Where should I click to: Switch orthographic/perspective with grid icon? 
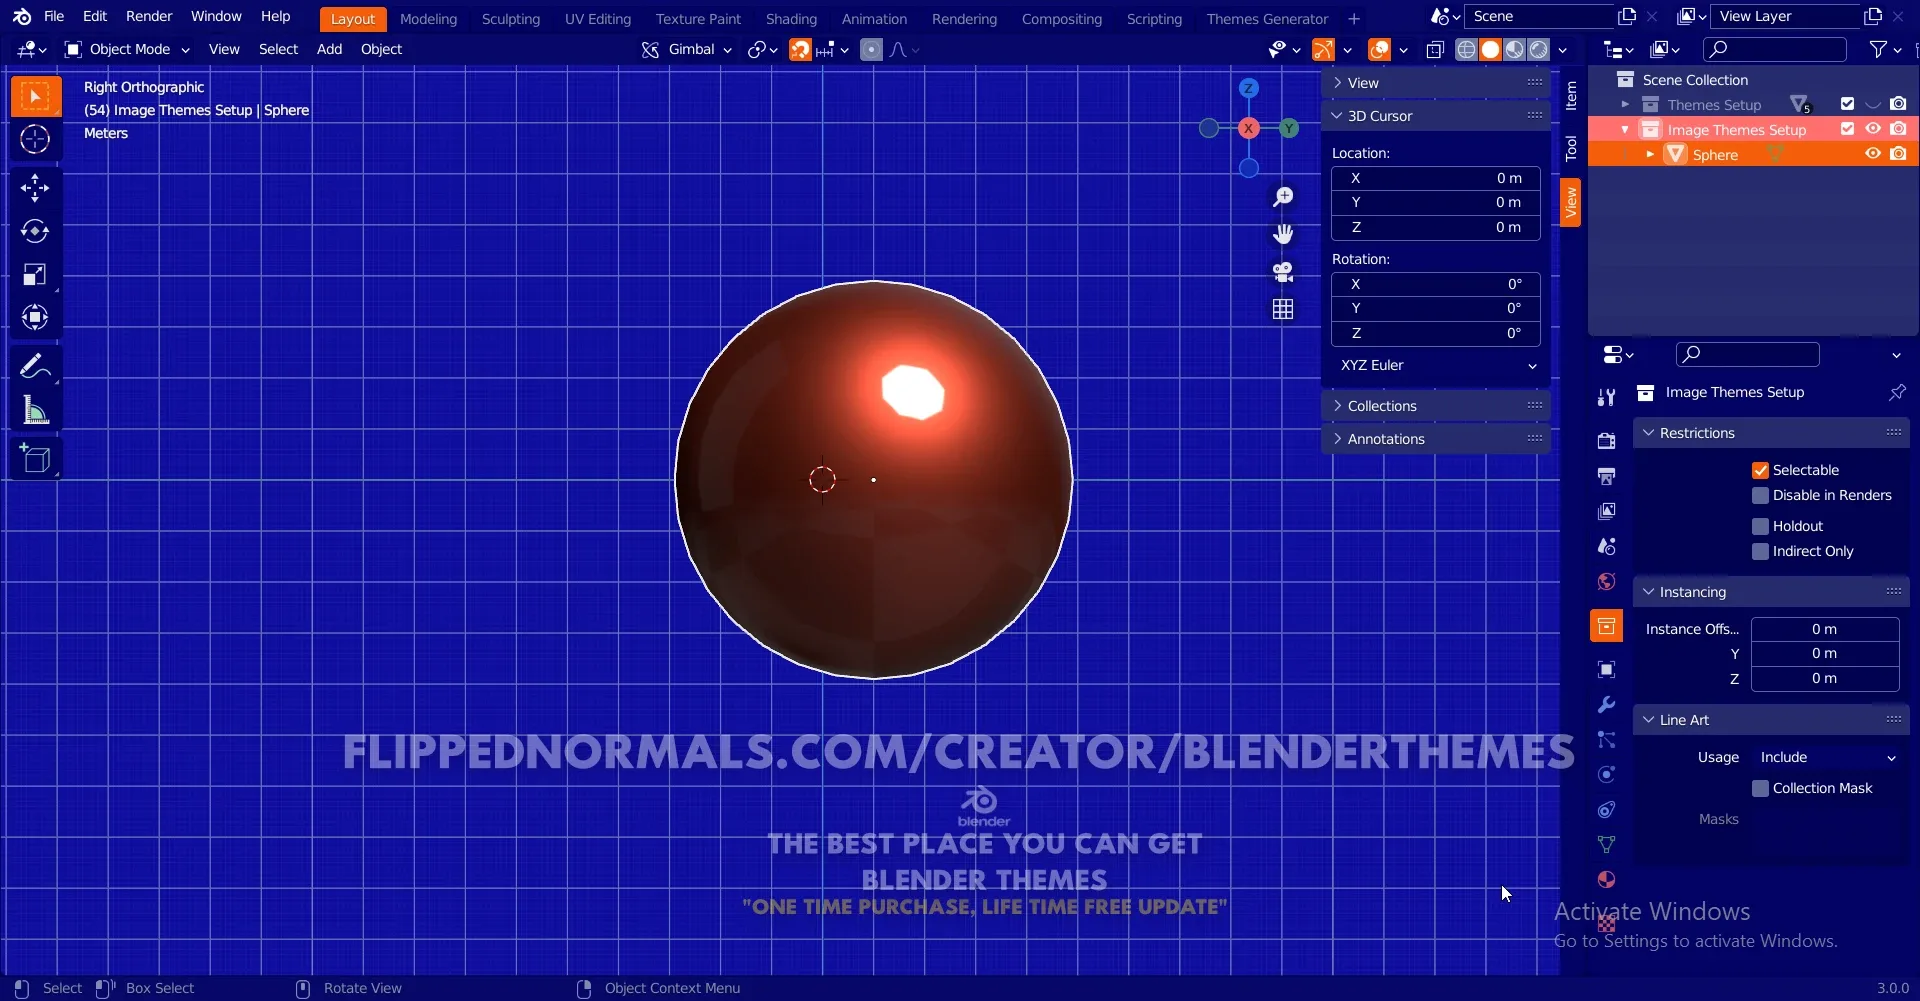point(1283,309)
